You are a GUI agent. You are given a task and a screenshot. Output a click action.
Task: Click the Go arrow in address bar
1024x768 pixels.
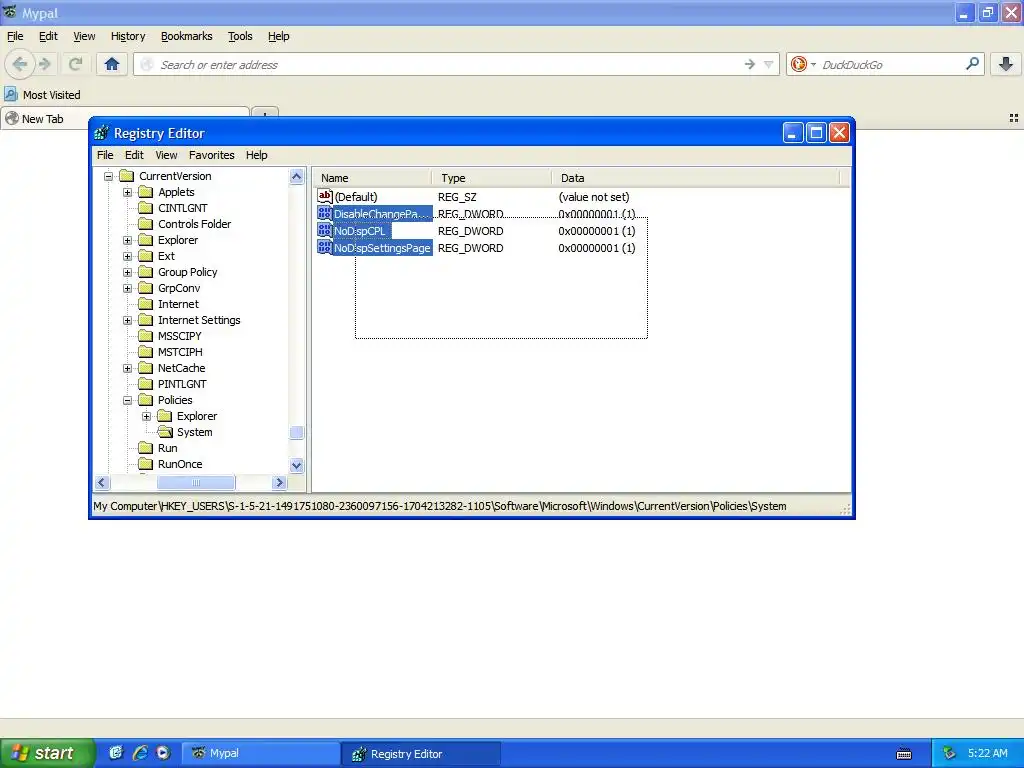coord(749,64)
